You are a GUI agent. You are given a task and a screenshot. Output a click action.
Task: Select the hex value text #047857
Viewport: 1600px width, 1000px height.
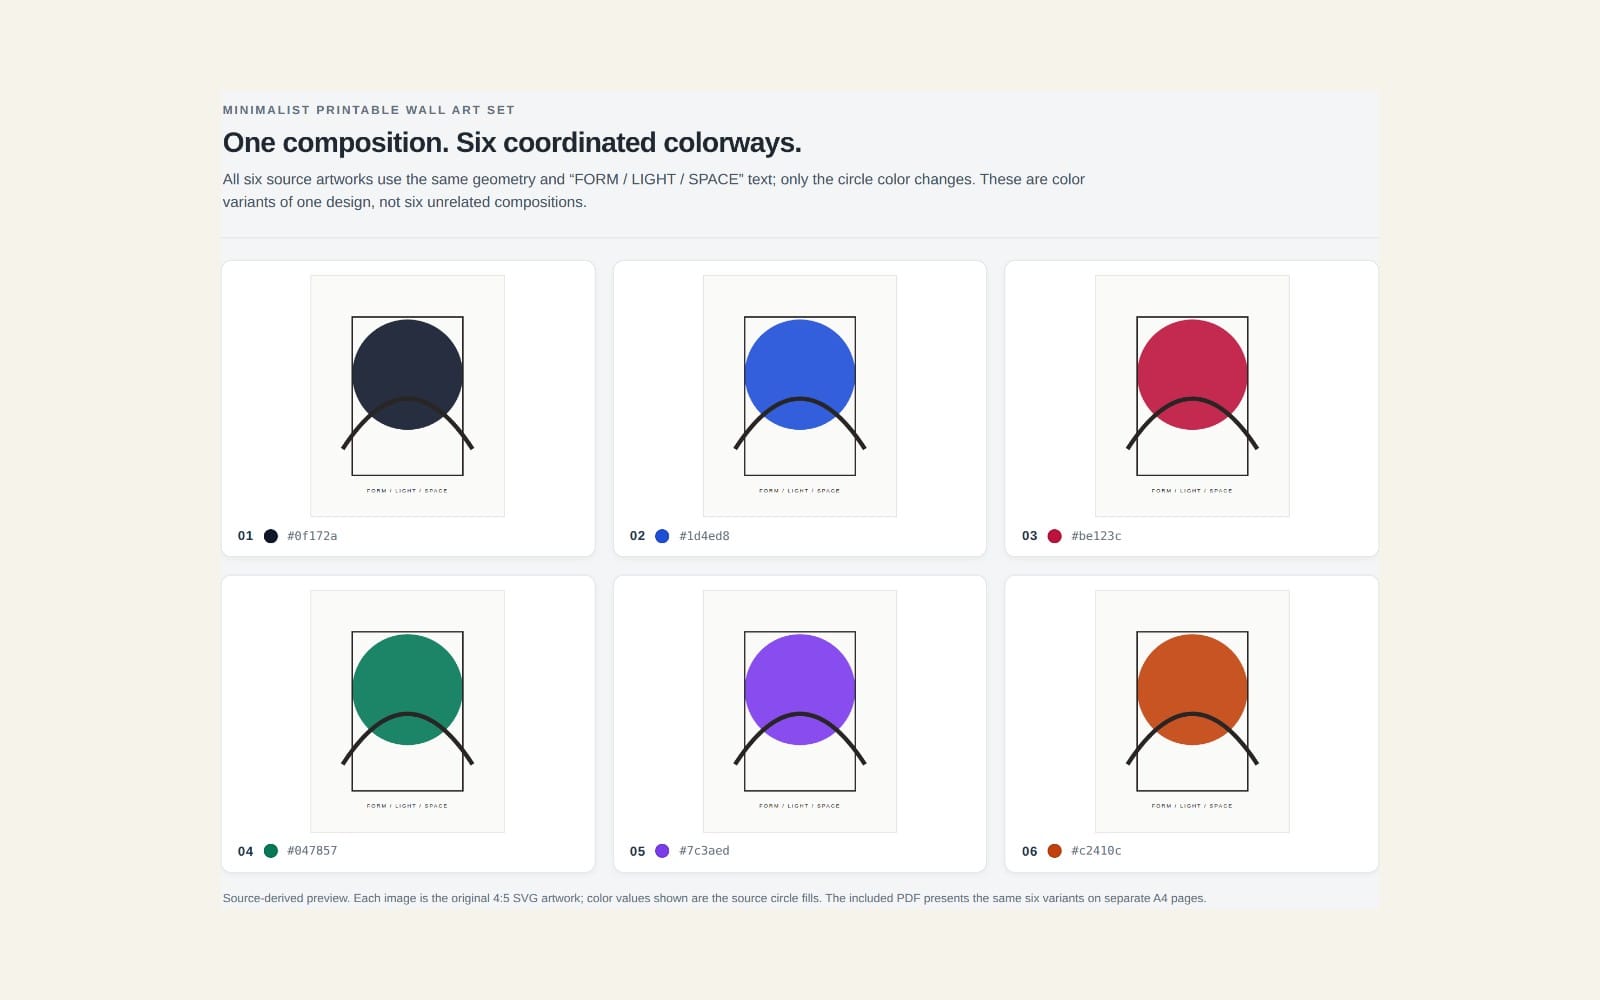tap(312, 851)
